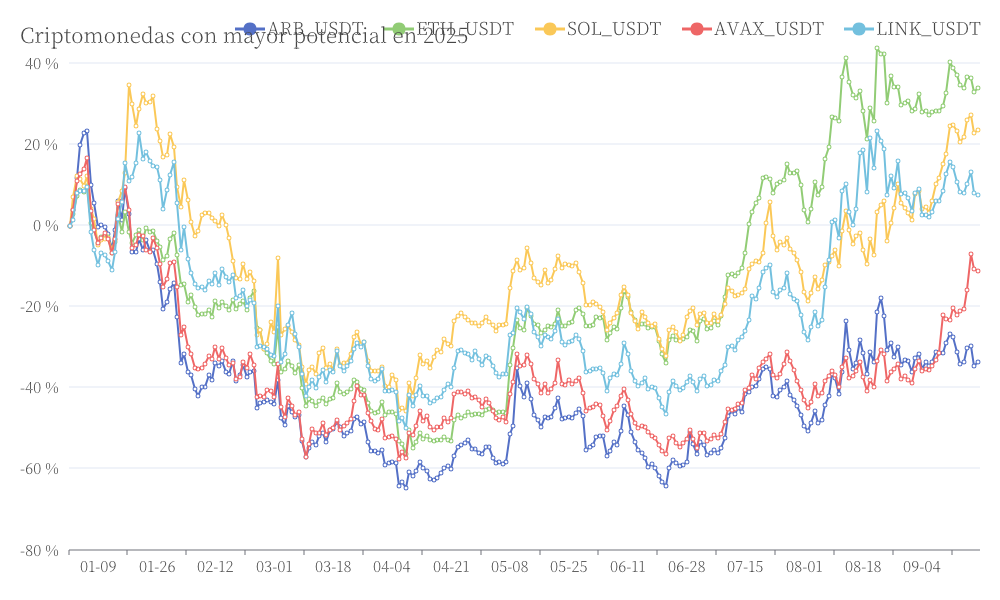The image size is (1000, 600).
Task: Click the green ETH_USDT legend marker
Action: [399, 29]
